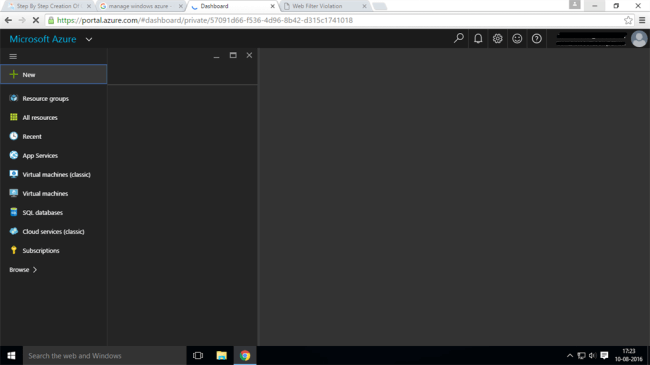Click the Resource groups icon
The height and width of the screenshot is (365, 650).
coord(14,98)
